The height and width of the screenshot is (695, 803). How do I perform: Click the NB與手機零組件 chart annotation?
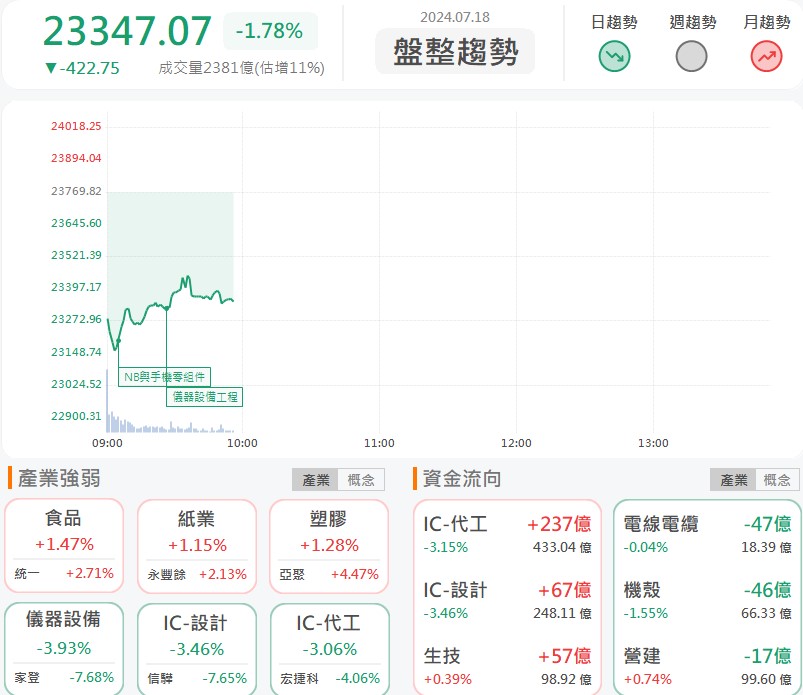164,377
